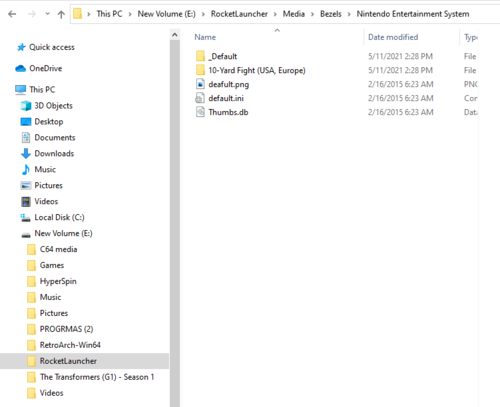The height and width of the screenshot is (407, 500).
Task: Click the Local Disk (C:) drive icon
Action: (x=26, y=218)
